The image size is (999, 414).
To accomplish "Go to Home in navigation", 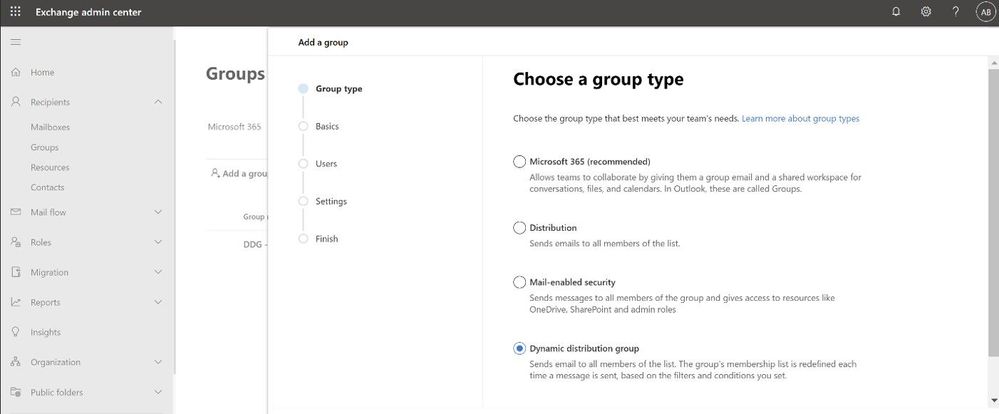I will click(42, 73).
